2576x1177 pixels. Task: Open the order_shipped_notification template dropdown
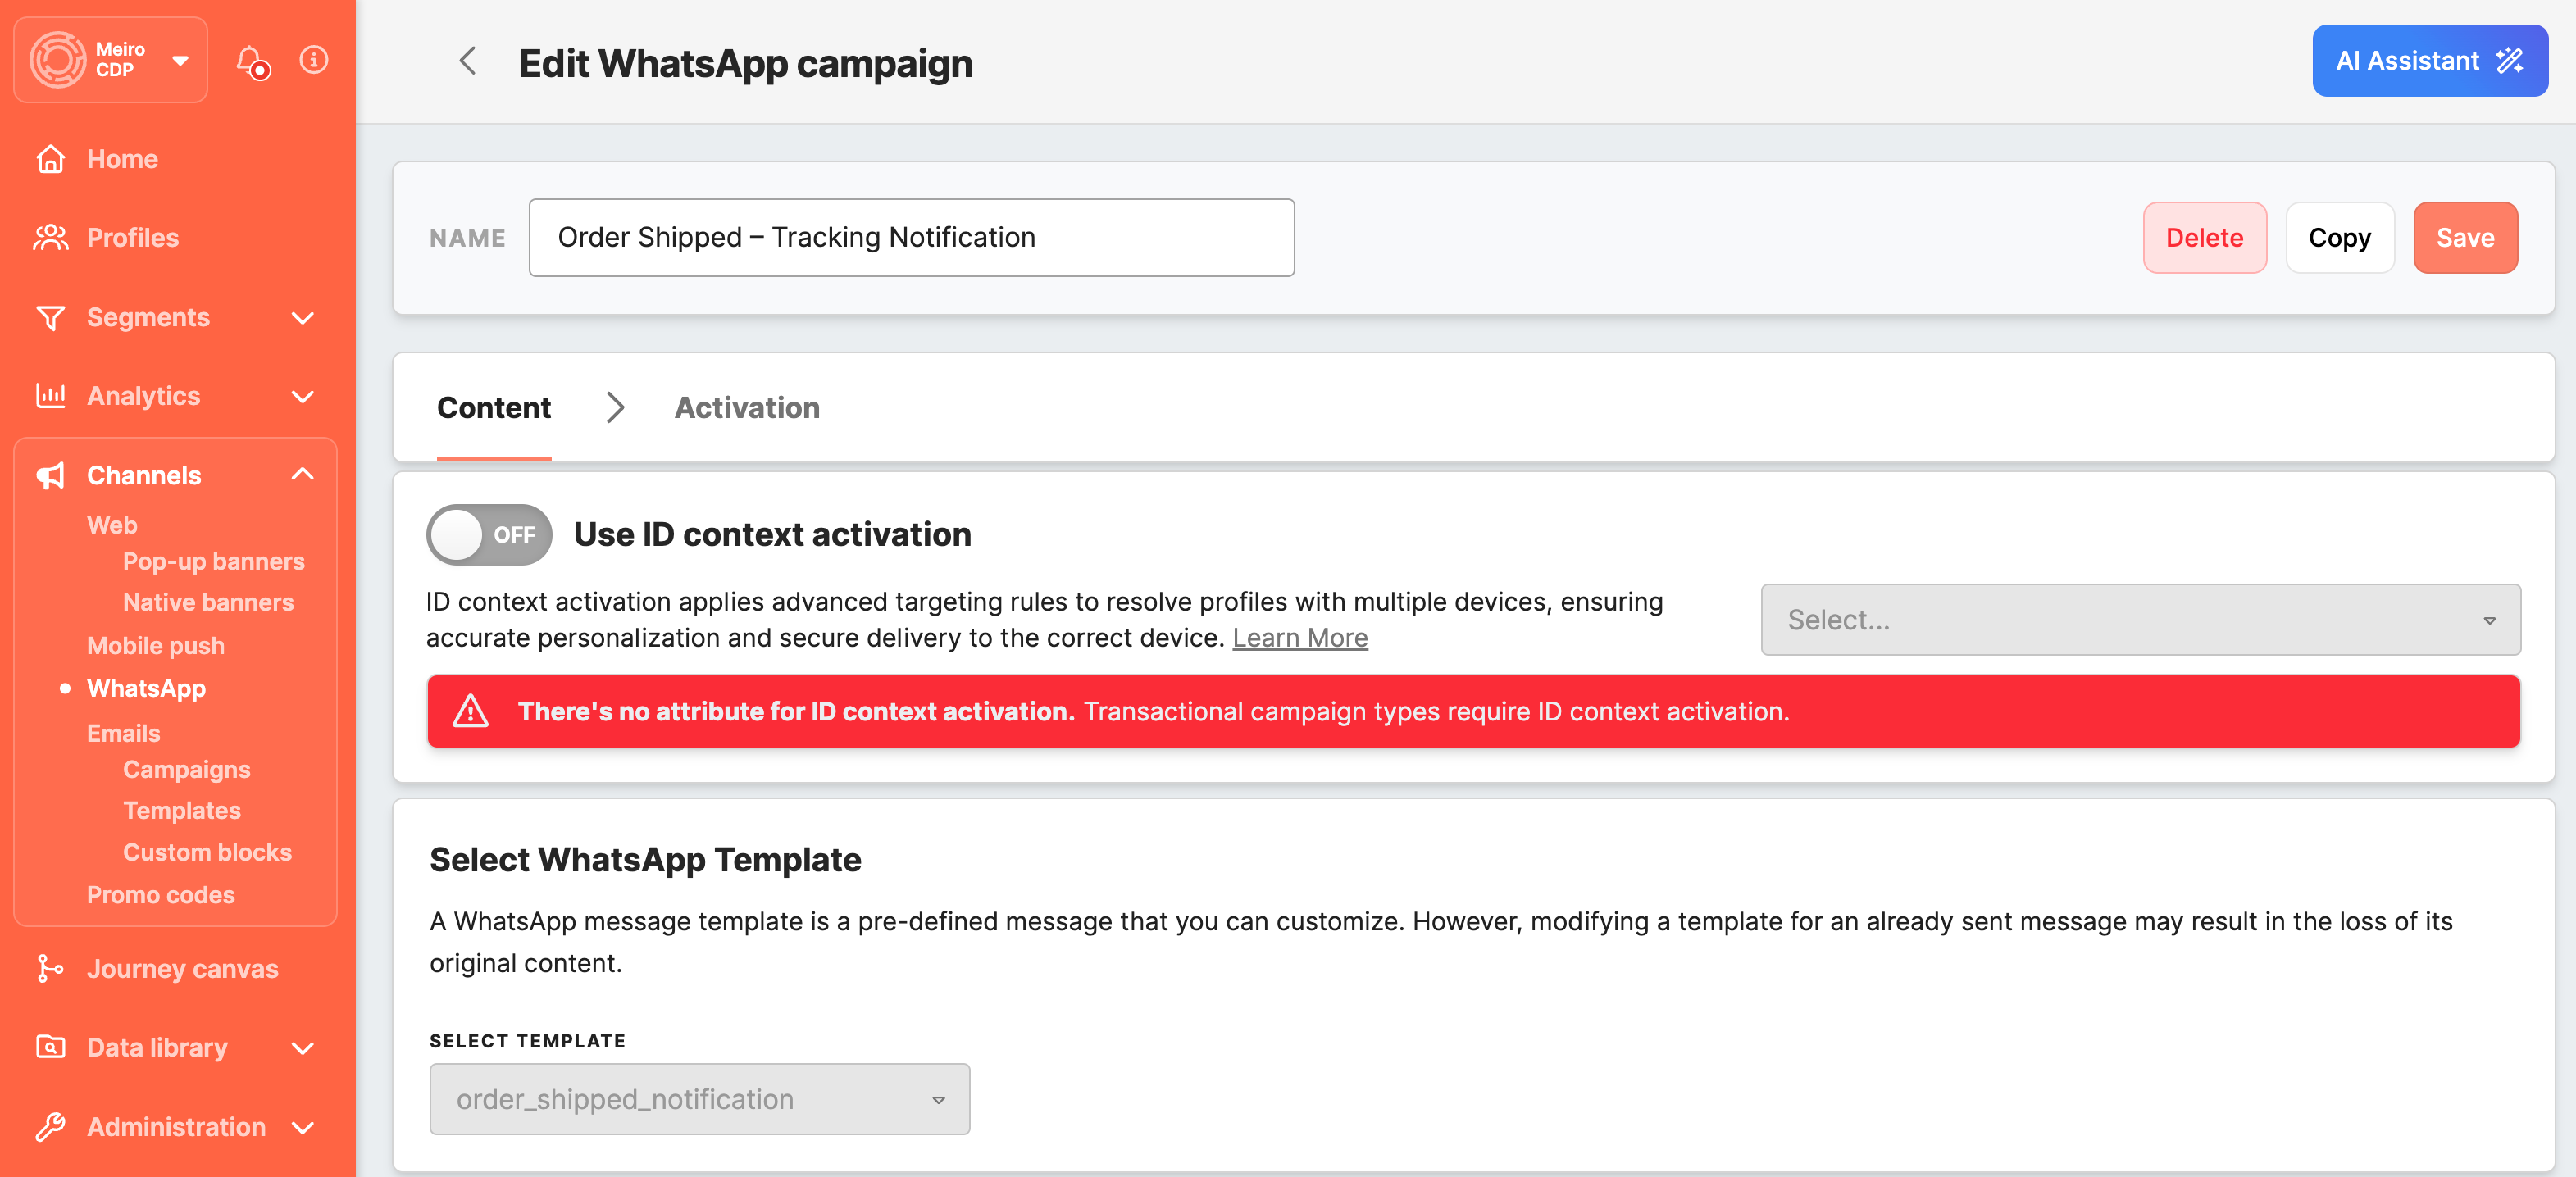click(x=699, y=1099)
